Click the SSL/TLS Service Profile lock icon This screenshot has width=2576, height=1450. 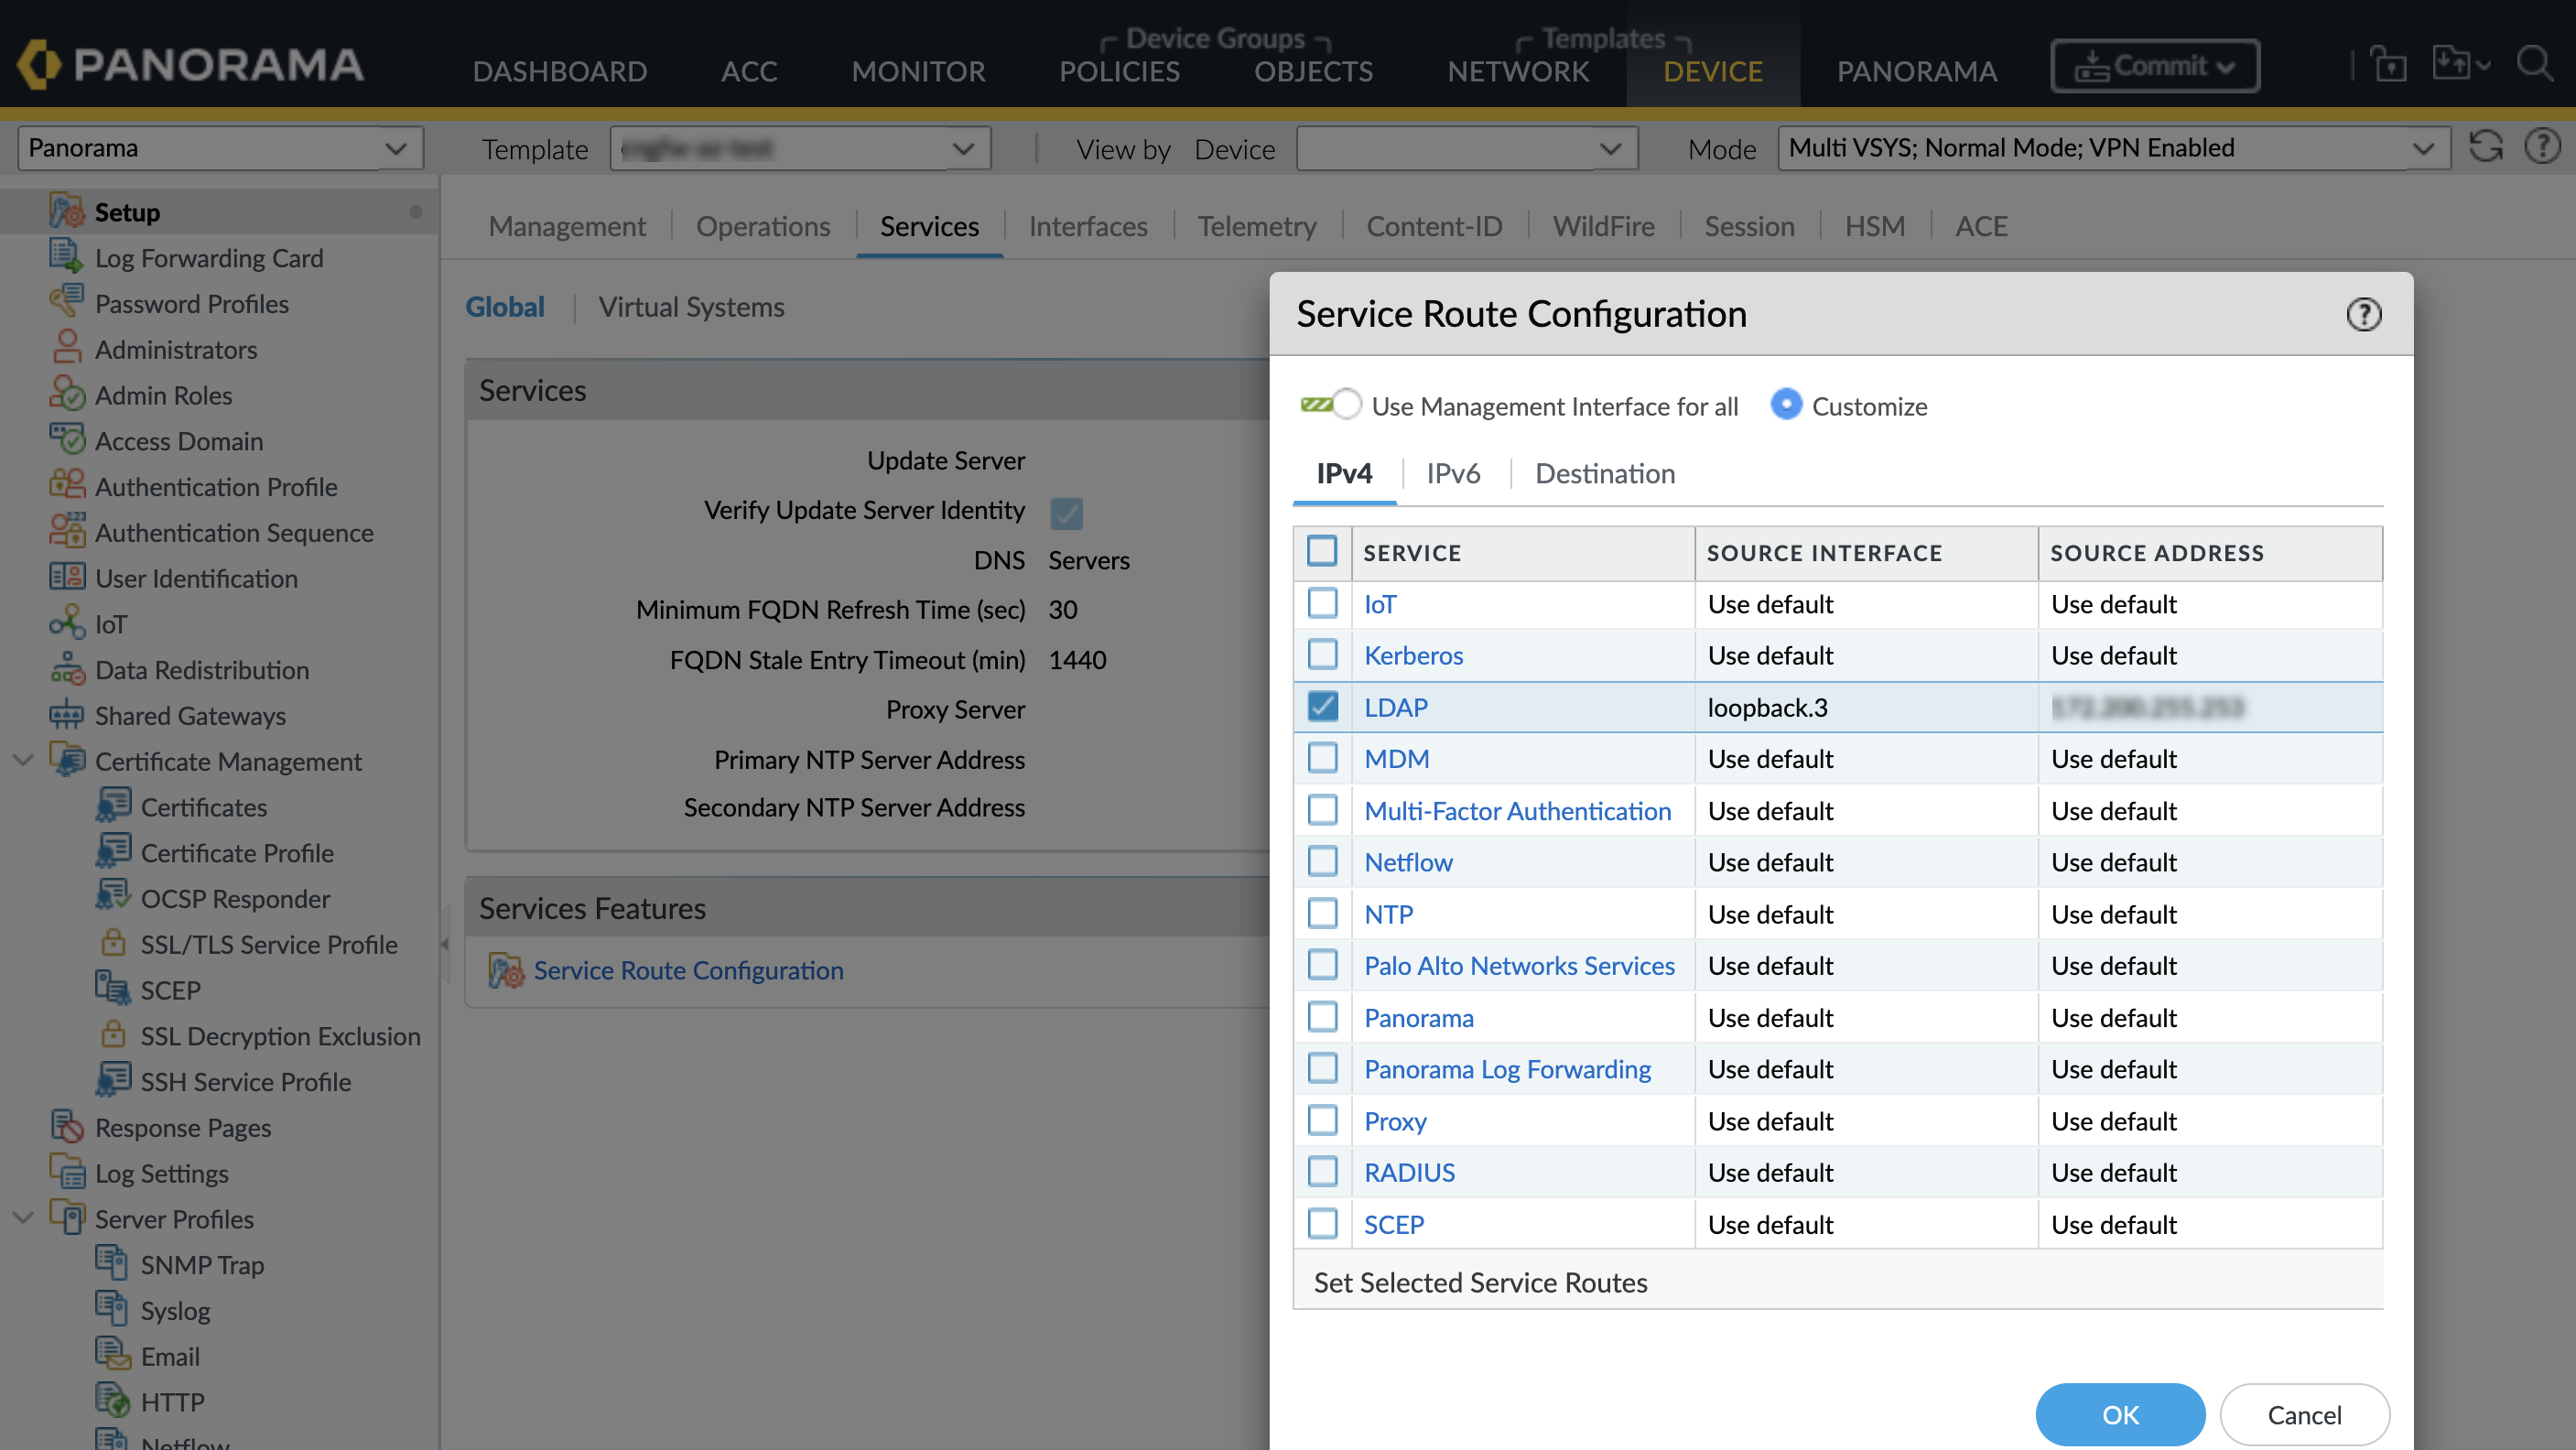(113, 943)
